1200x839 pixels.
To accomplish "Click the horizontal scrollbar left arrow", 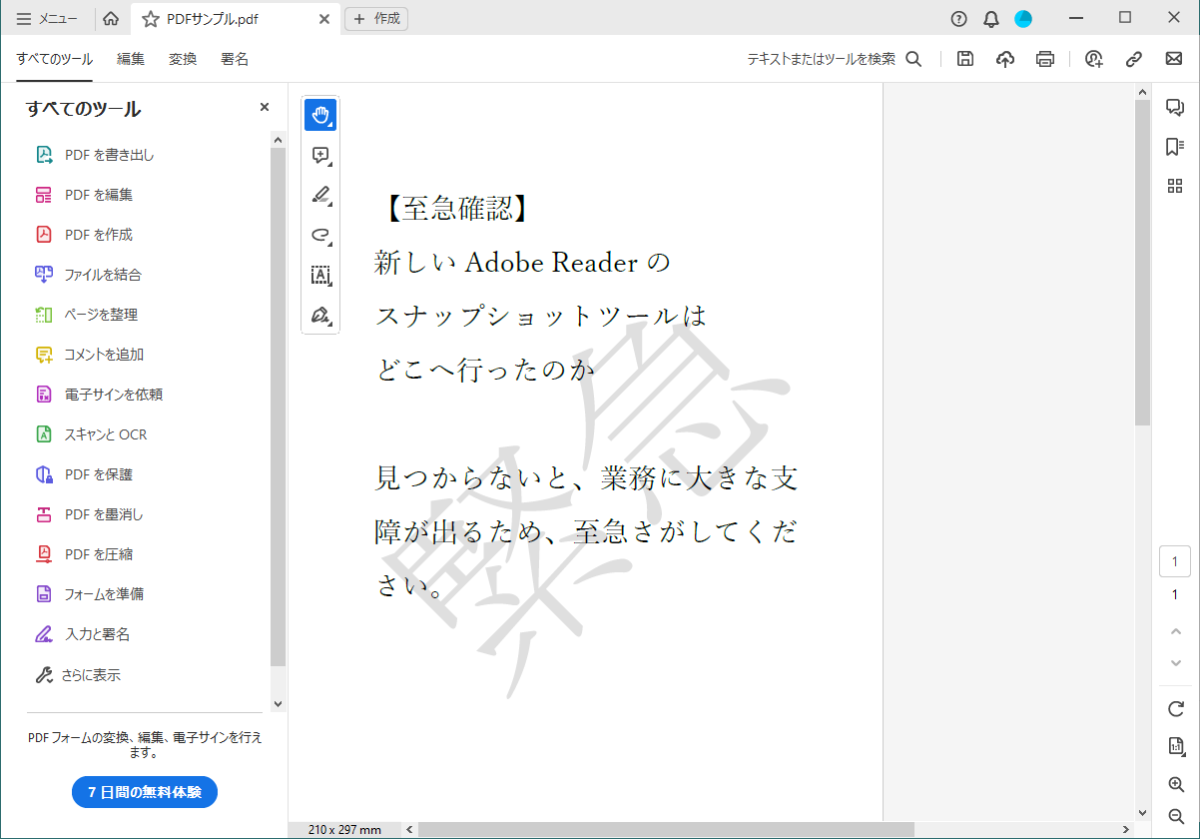I will [x=410, y=830].
